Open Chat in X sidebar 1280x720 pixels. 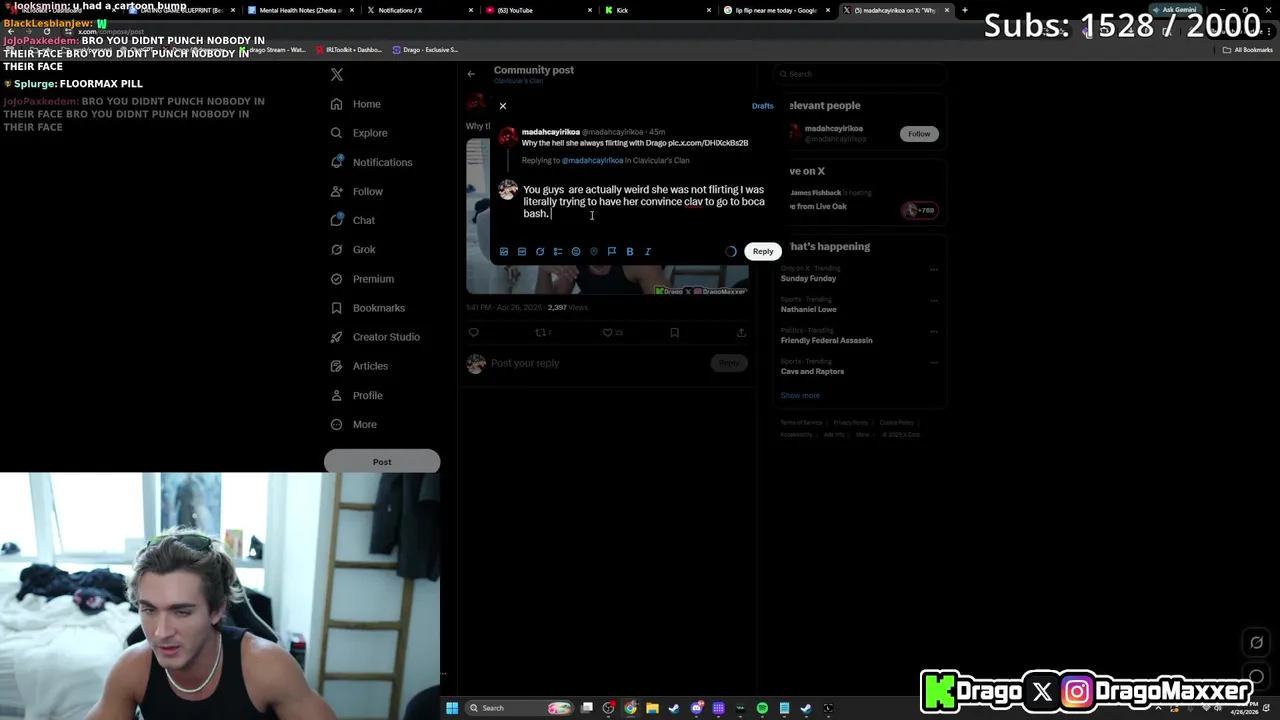[353, 220]
